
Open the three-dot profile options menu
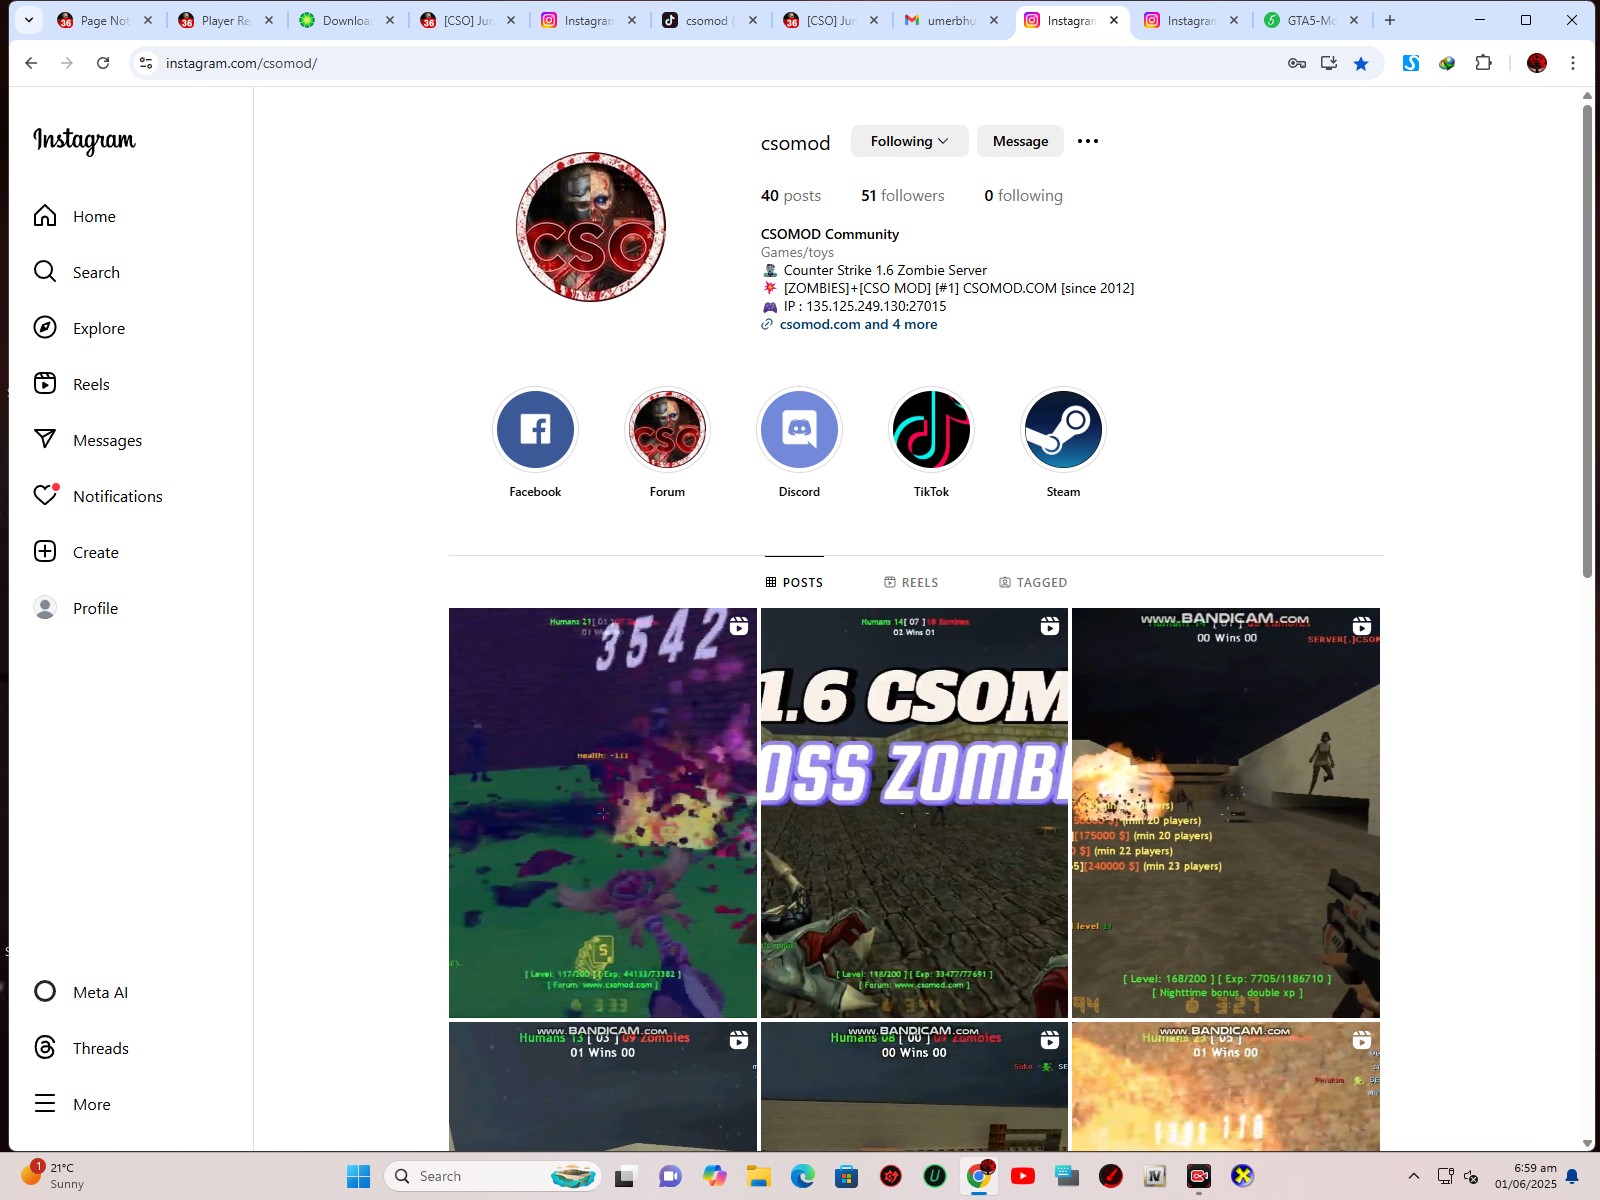click(x=1087, y=141)
